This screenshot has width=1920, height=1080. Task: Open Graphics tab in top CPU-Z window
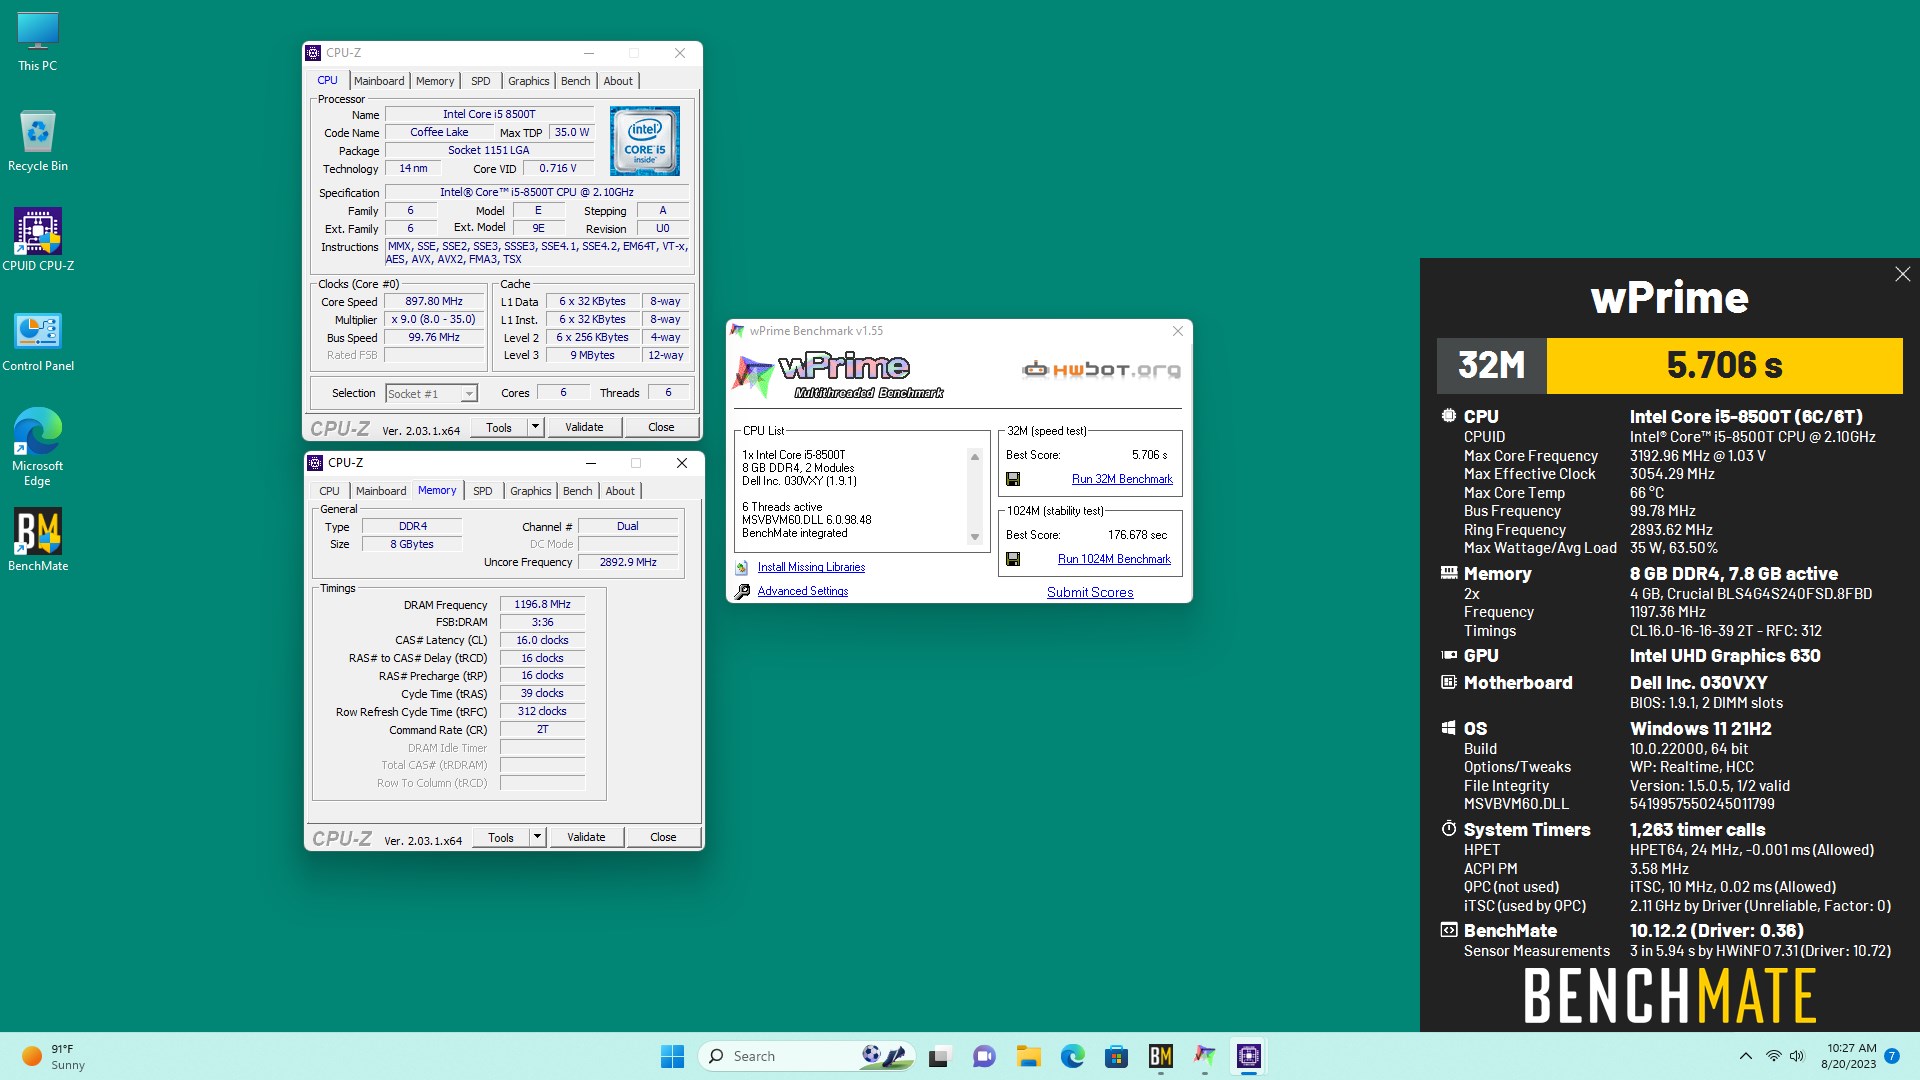click(x=529, y=81)
